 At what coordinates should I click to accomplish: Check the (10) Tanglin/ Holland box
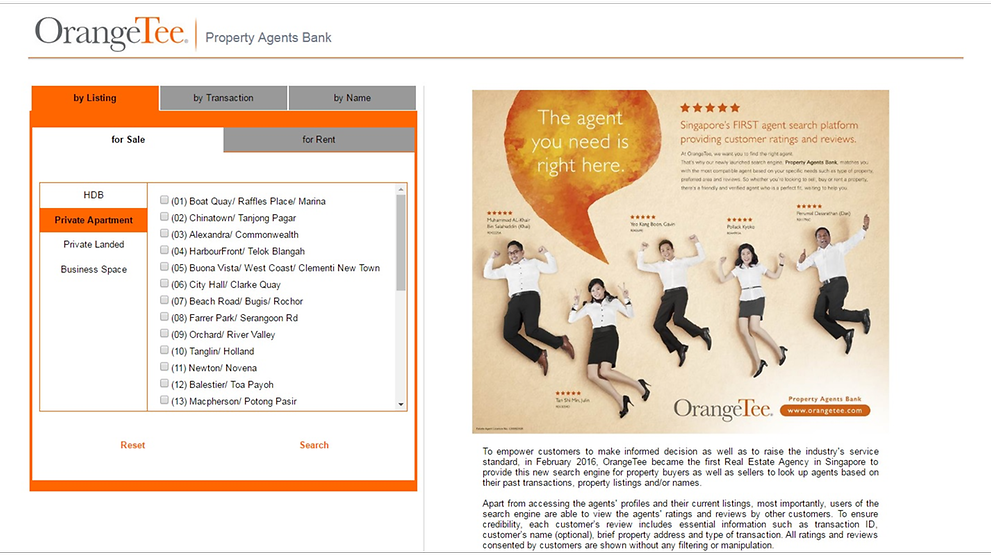coord(164,350)
